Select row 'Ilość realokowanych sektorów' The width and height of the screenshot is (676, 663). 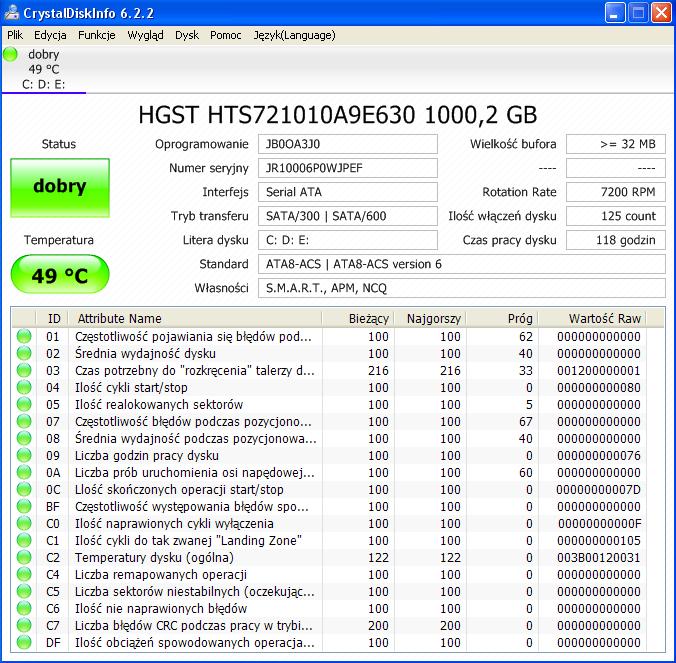329,404
